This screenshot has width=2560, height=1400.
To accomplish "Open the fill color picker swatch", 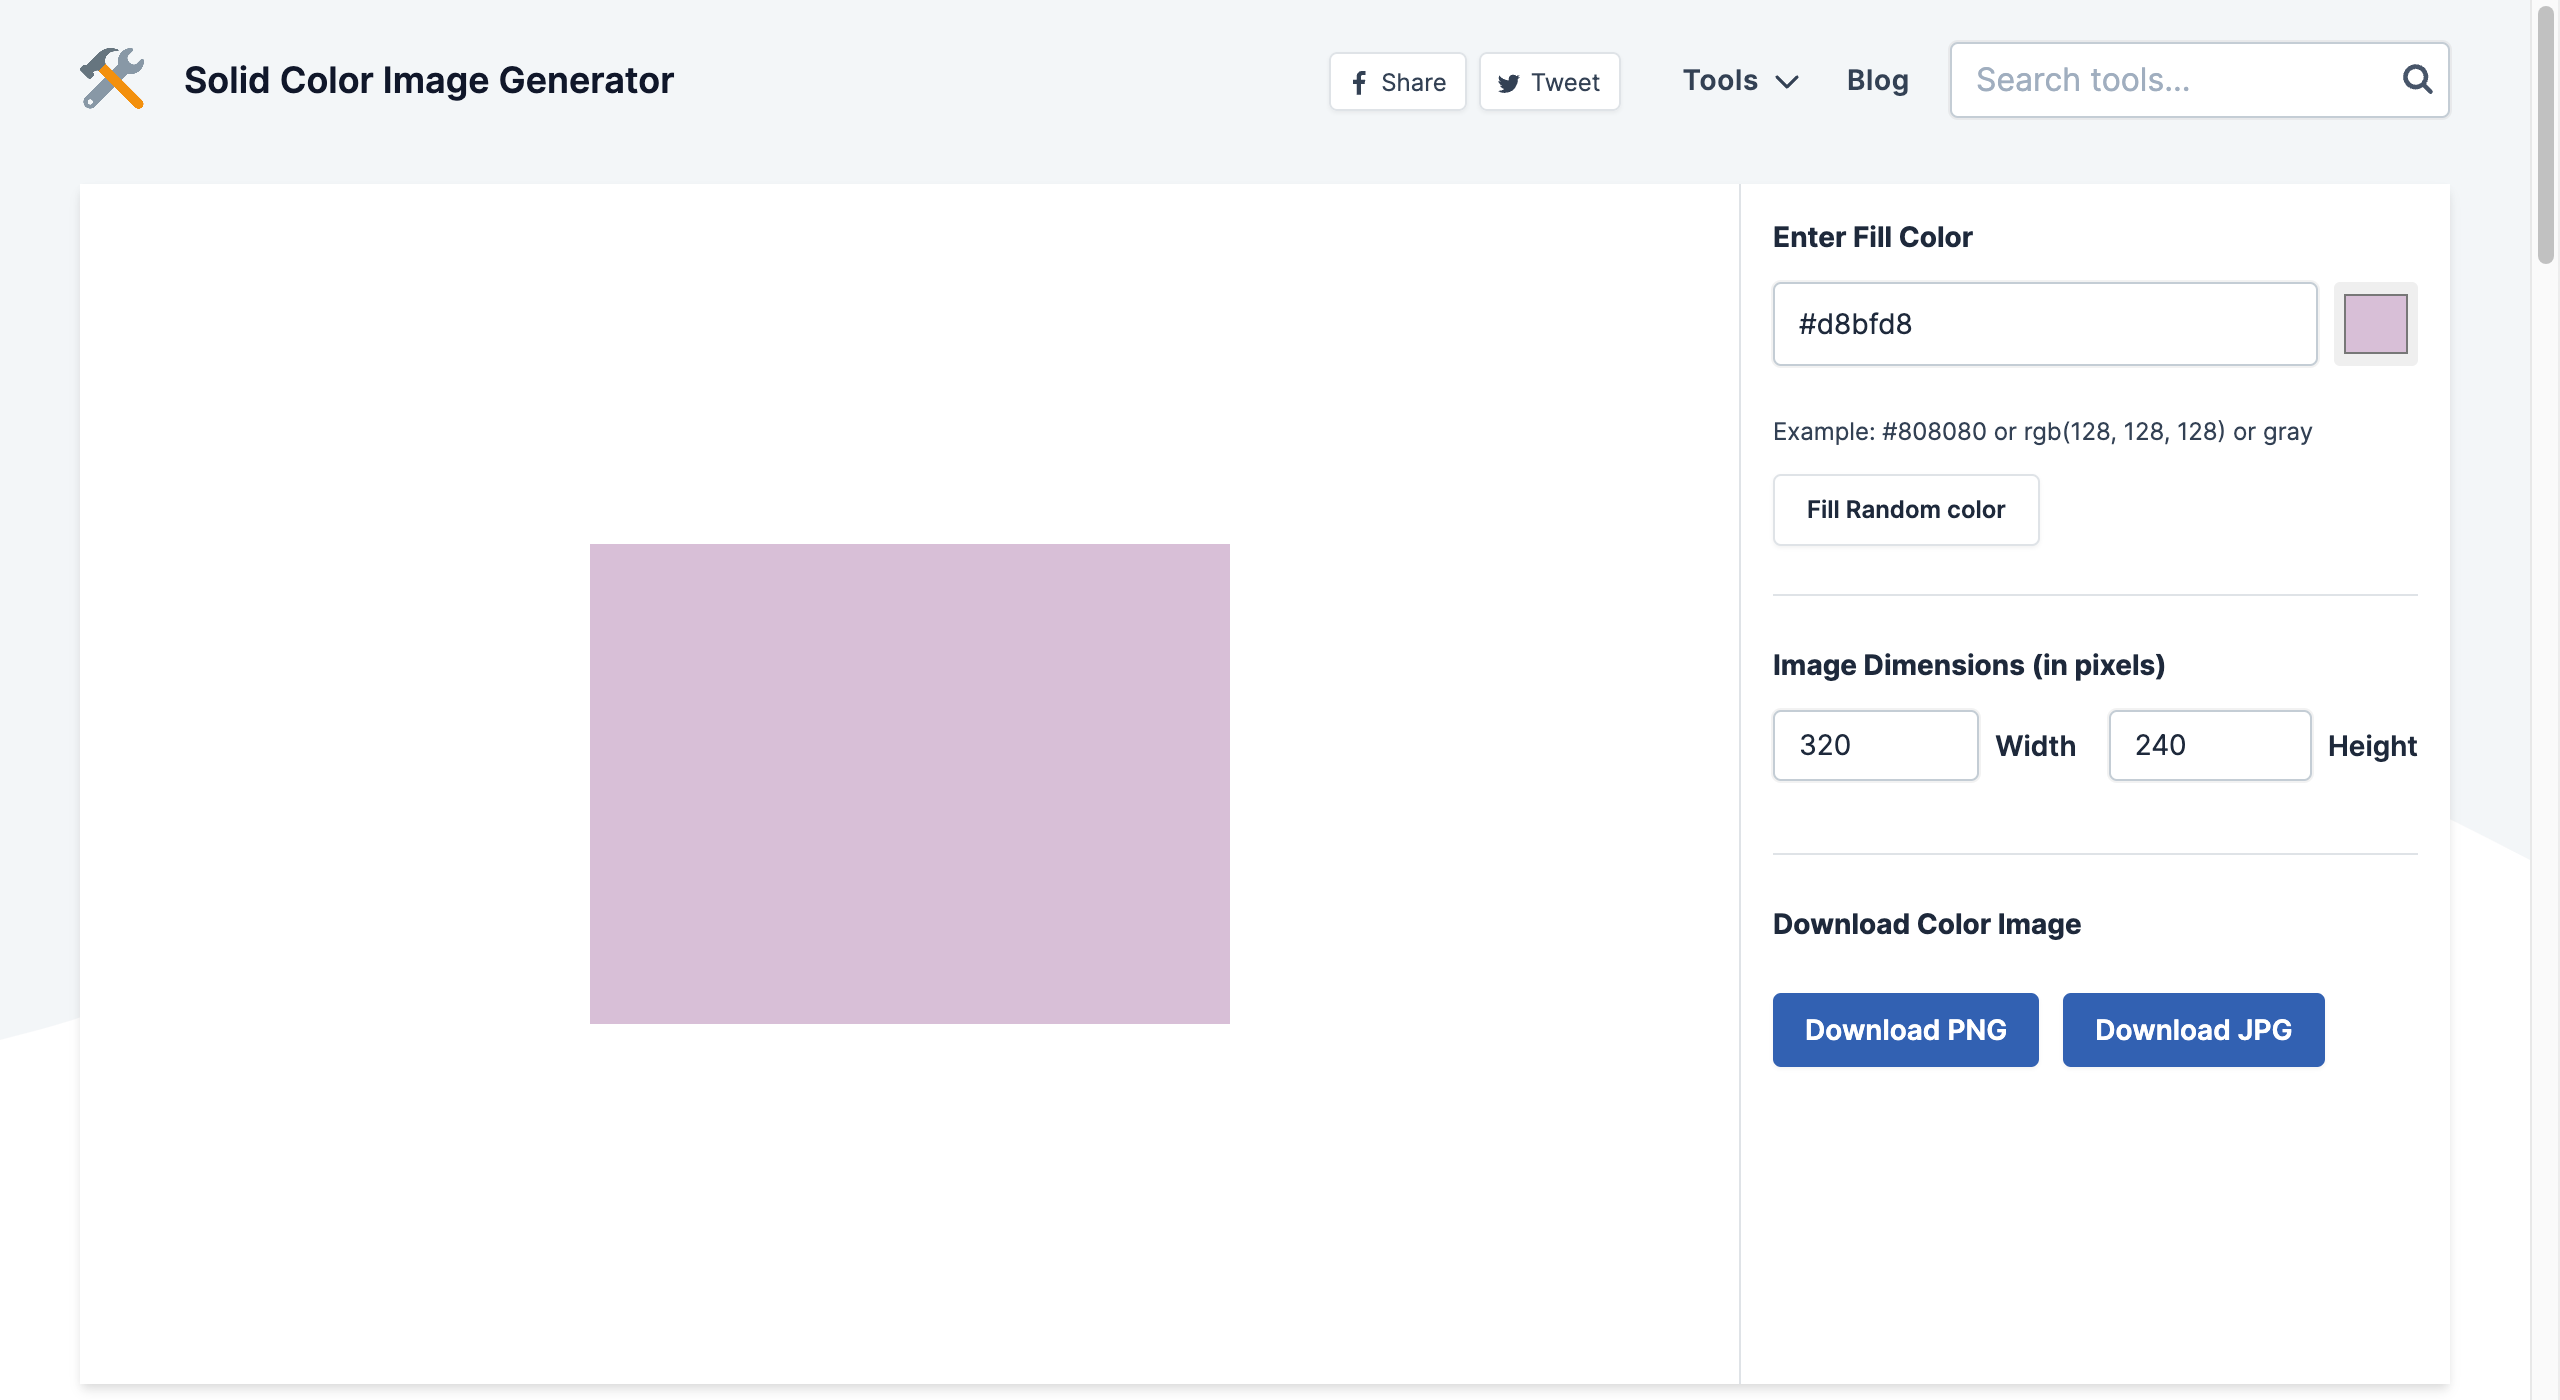I will click(x=2375, y=324).
